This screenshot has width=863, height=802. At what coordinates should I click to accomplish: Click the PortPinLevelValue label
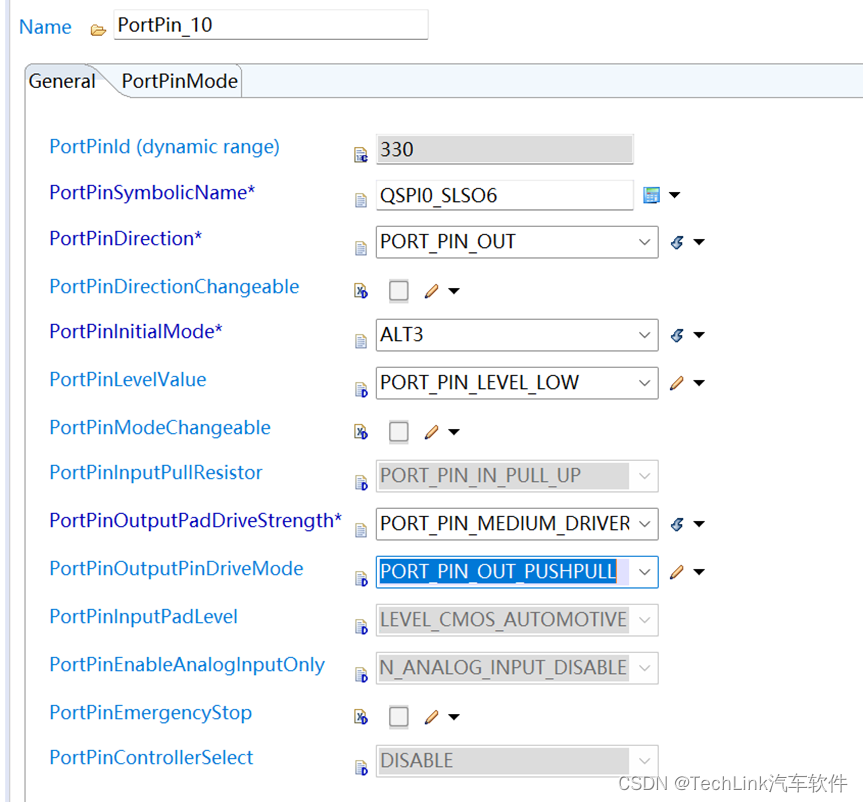128,380
